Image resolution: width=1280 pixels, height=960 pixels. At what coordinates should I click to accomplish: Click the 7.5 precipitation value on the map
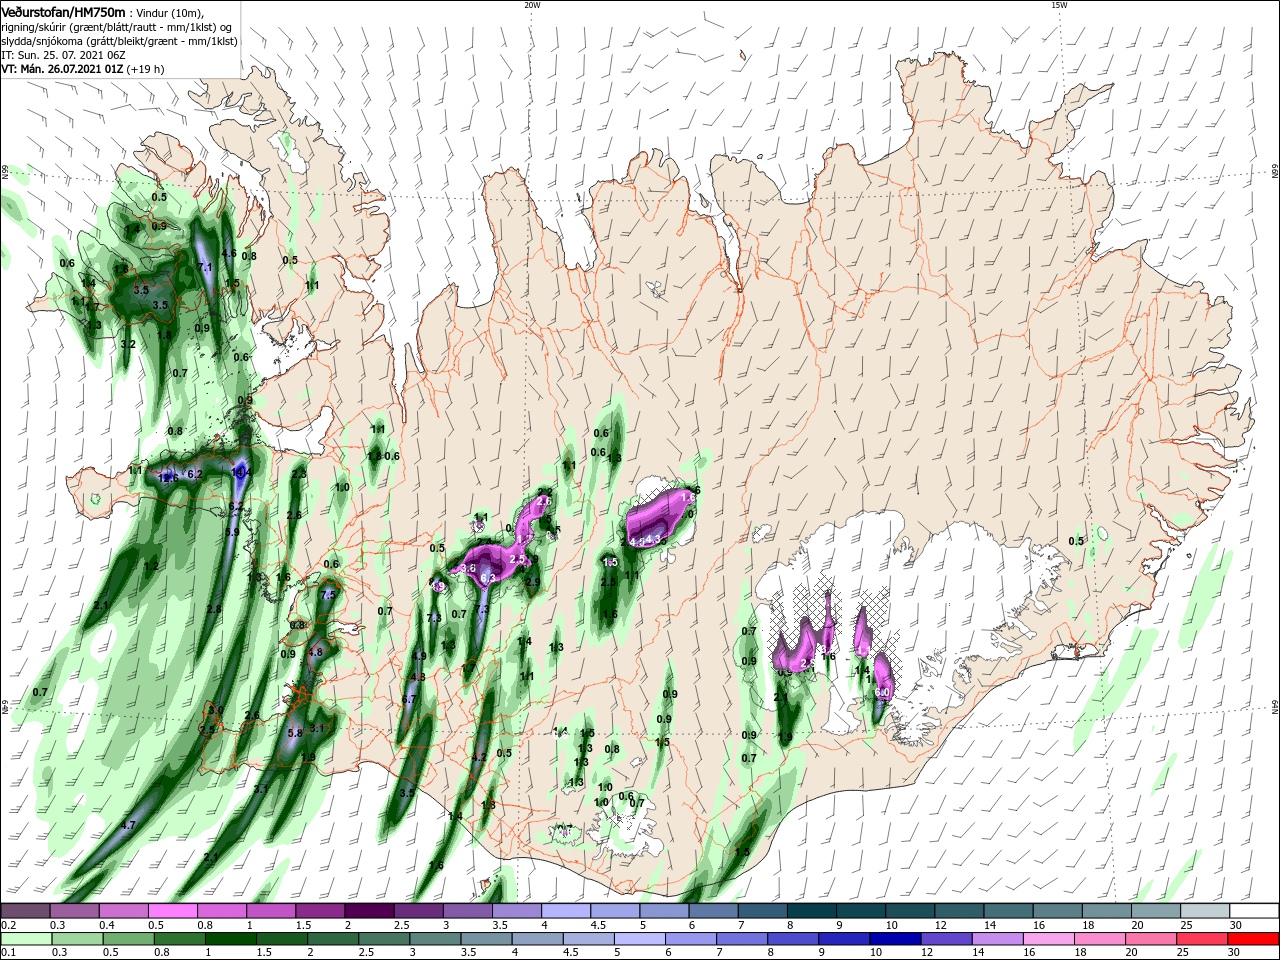328,595
